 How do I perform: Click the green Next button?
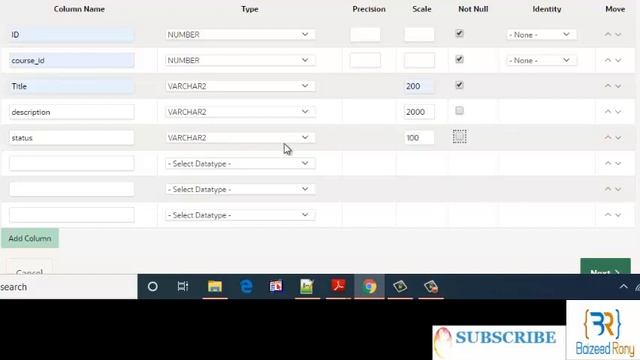tap(605, 267)
